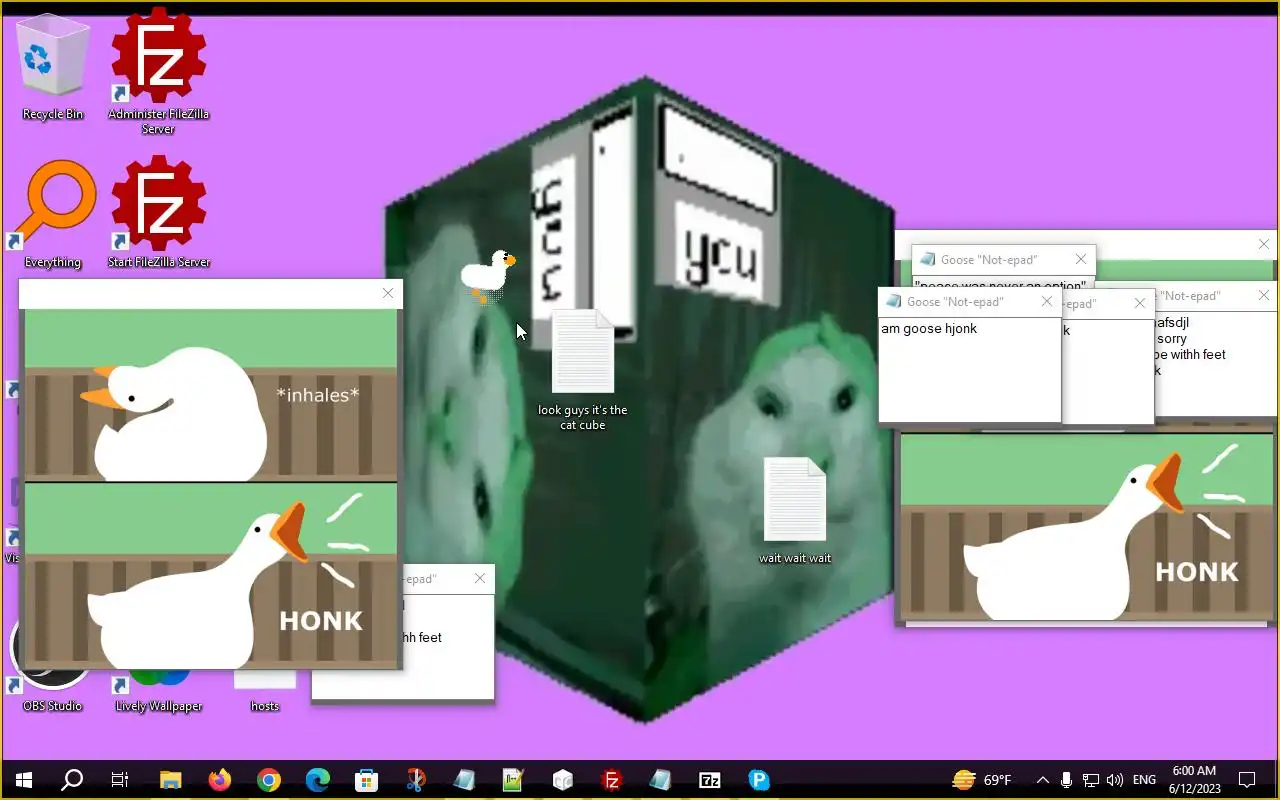
Task: Open the OBS Studio shortcut label
Action: coord(53,706)
